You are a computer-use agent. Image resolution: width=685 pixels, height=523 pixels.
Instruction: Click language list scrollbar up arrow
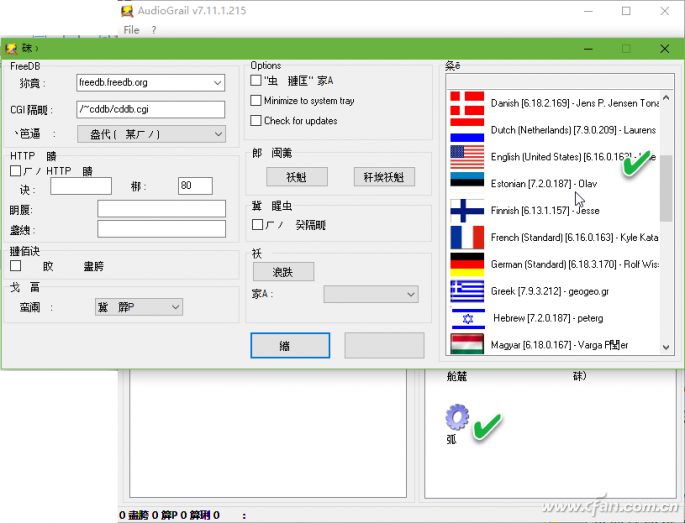point(666,98)
